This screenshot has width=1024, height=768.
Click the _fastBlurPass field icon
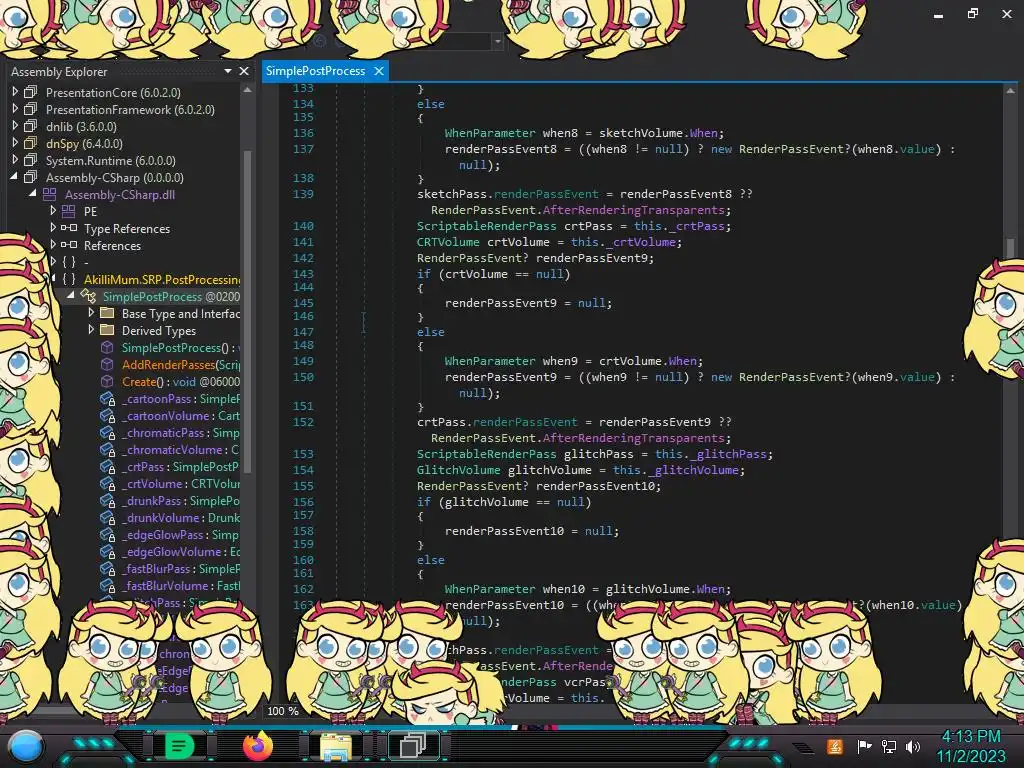[x=108, y=568]
